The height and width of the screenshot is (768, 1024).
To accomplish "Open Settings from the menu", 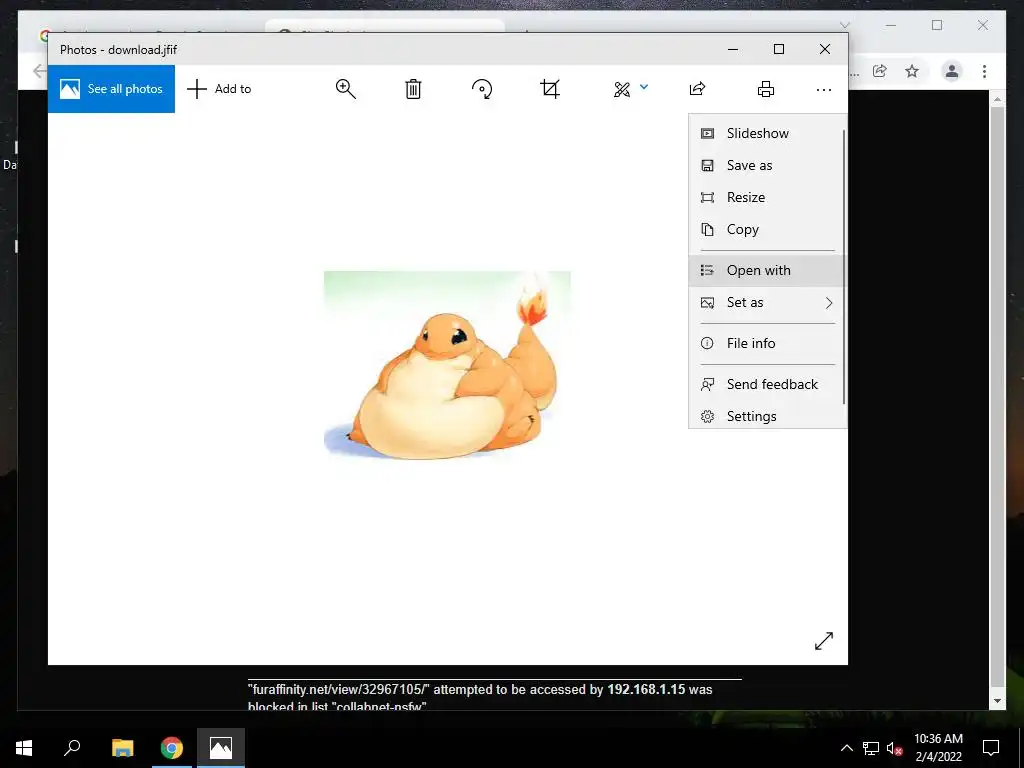I will click(767, 416).
